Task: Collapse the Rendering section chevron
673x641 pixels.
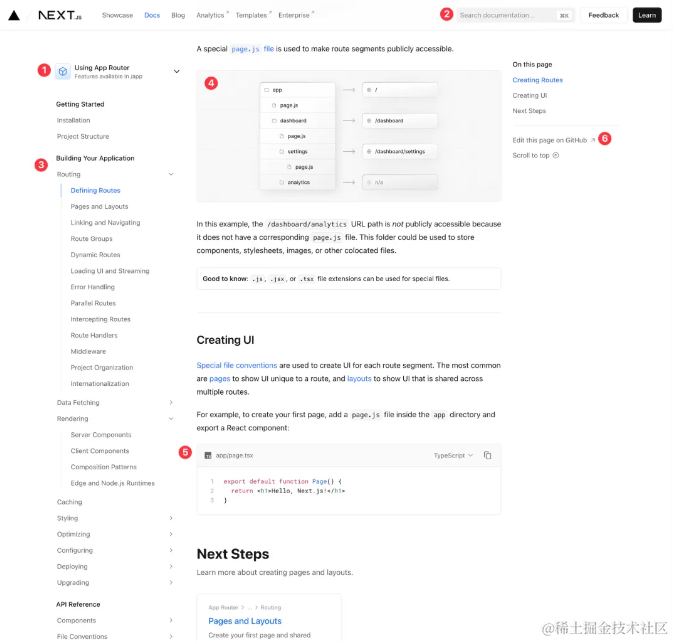Action: [171, 419]
